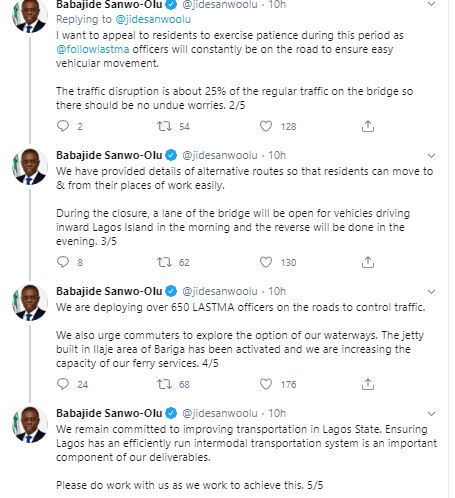Screen dimensions: 455x498
Task: Open the chevron menu on the 5/5 tweet
Action: 431,414
